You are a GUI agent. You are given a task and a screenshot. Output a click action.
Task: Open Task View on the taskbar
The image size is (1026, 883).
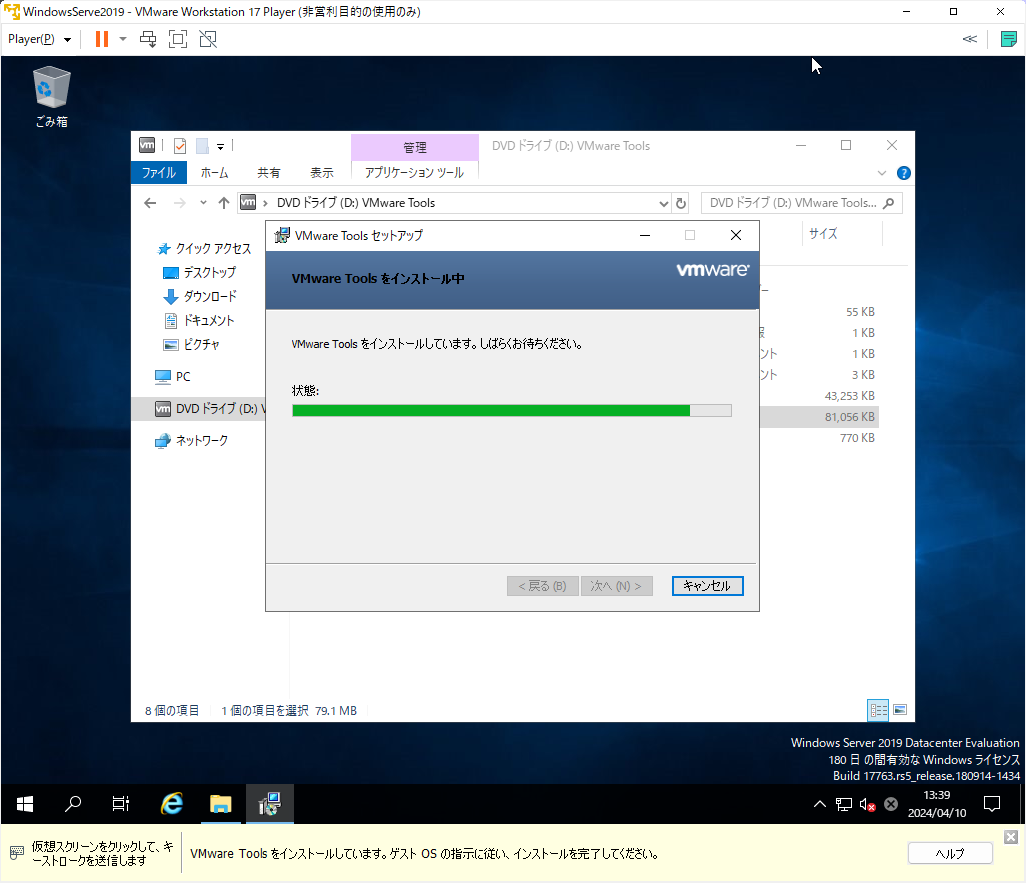coord(120,804)
